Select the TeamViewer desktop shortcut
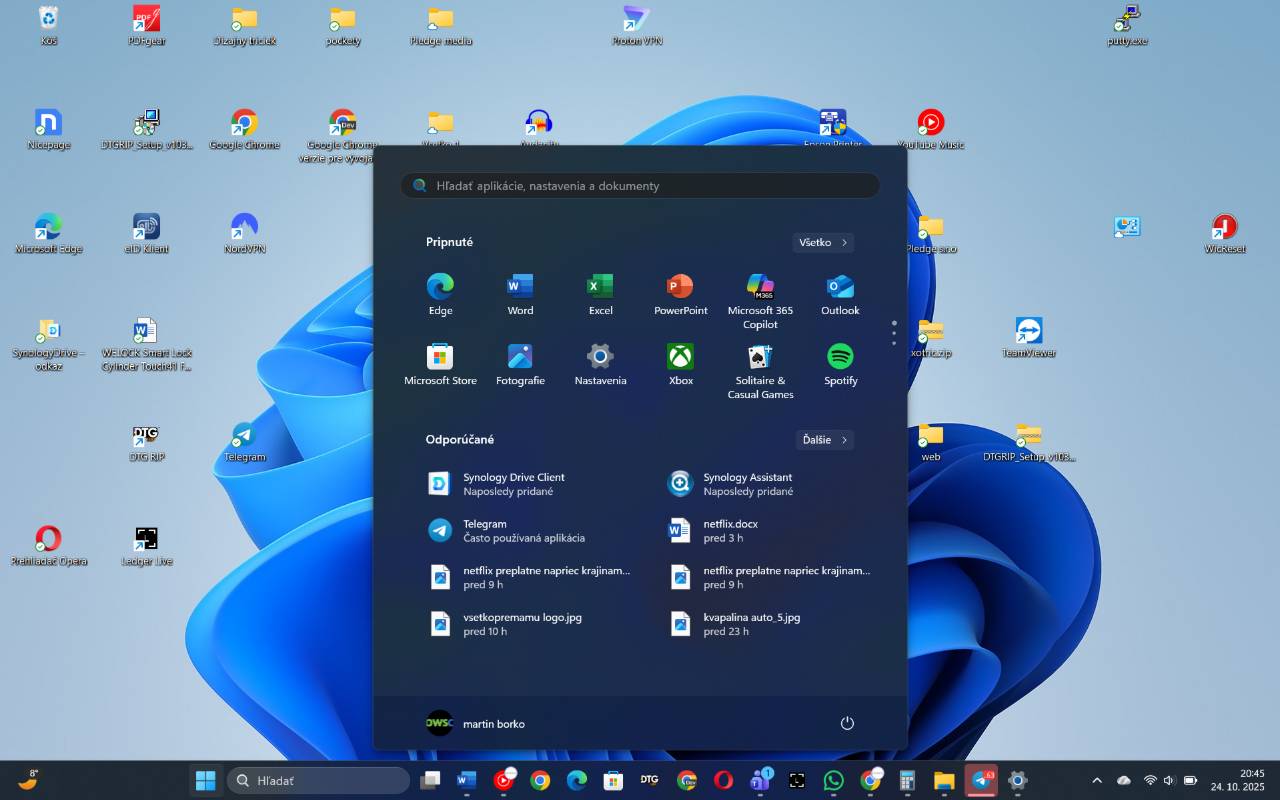Viewport: 1280px width, 800px height. (x=1029, y=338)
